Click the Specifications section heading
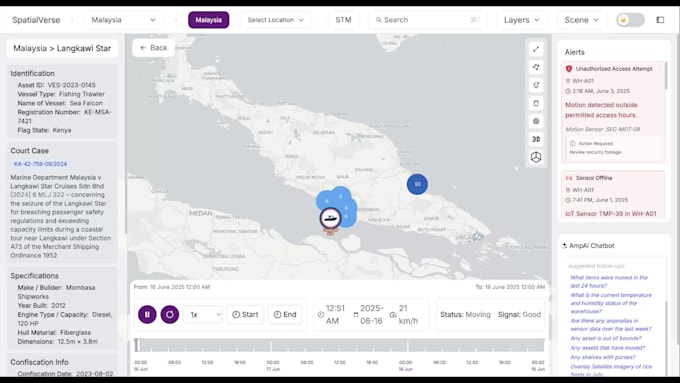This screenshot has width=680, height=383. (x=34, y=276)
